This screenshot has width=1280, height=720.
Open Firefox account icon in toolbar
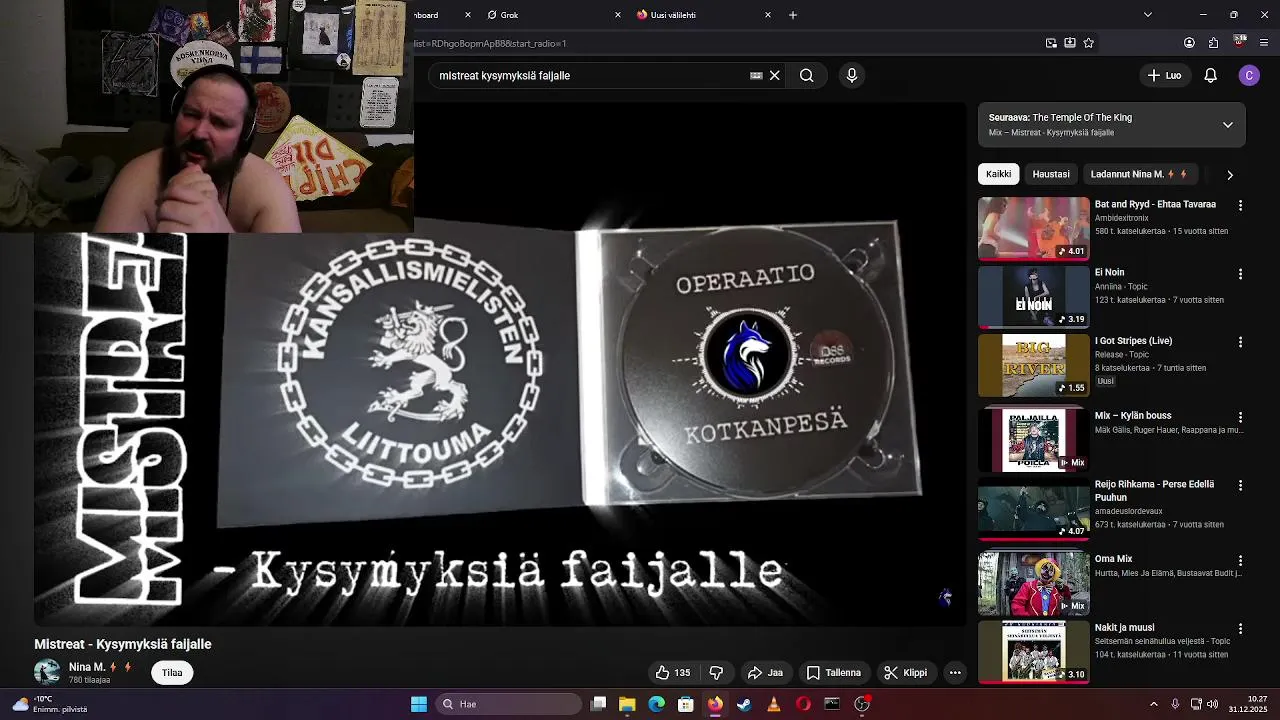tap(1189, 43)
